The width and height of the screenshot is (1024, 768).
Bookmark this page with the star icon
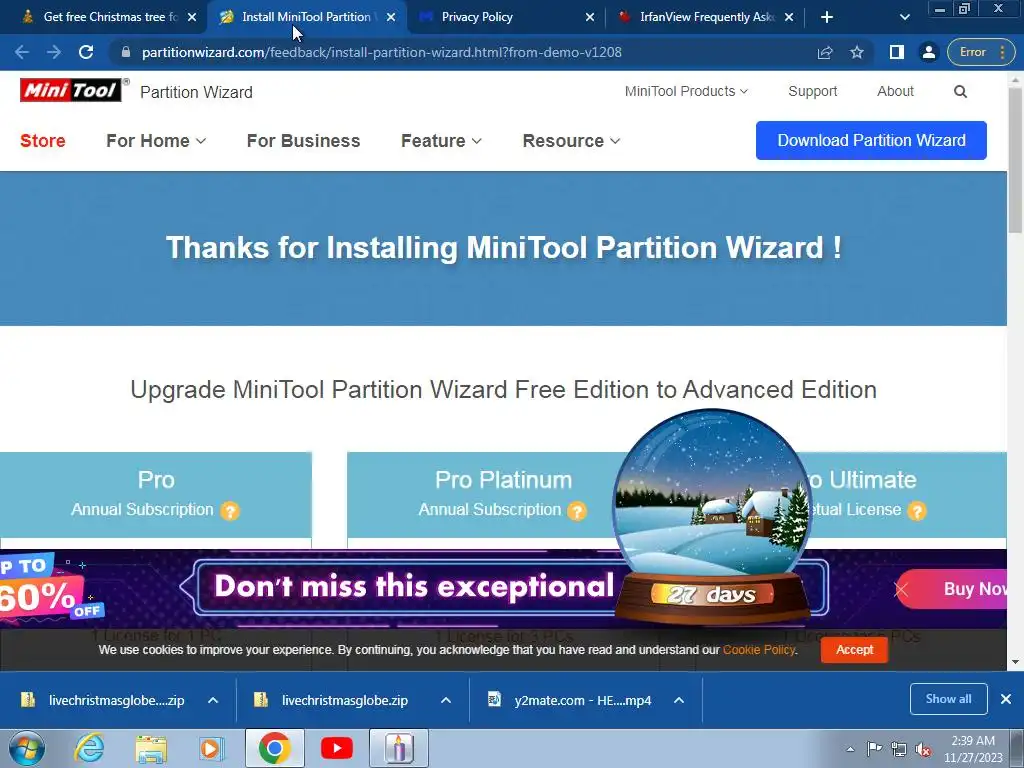857,52
